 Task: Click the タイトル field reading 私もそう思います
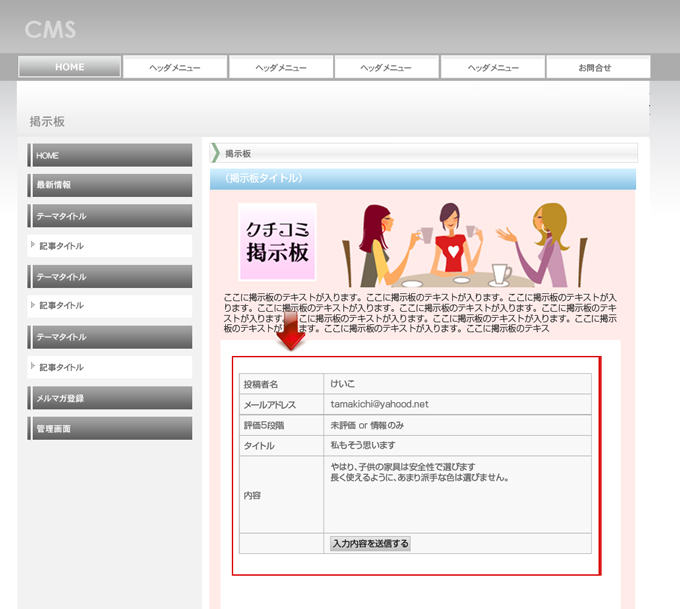[459, 445]
